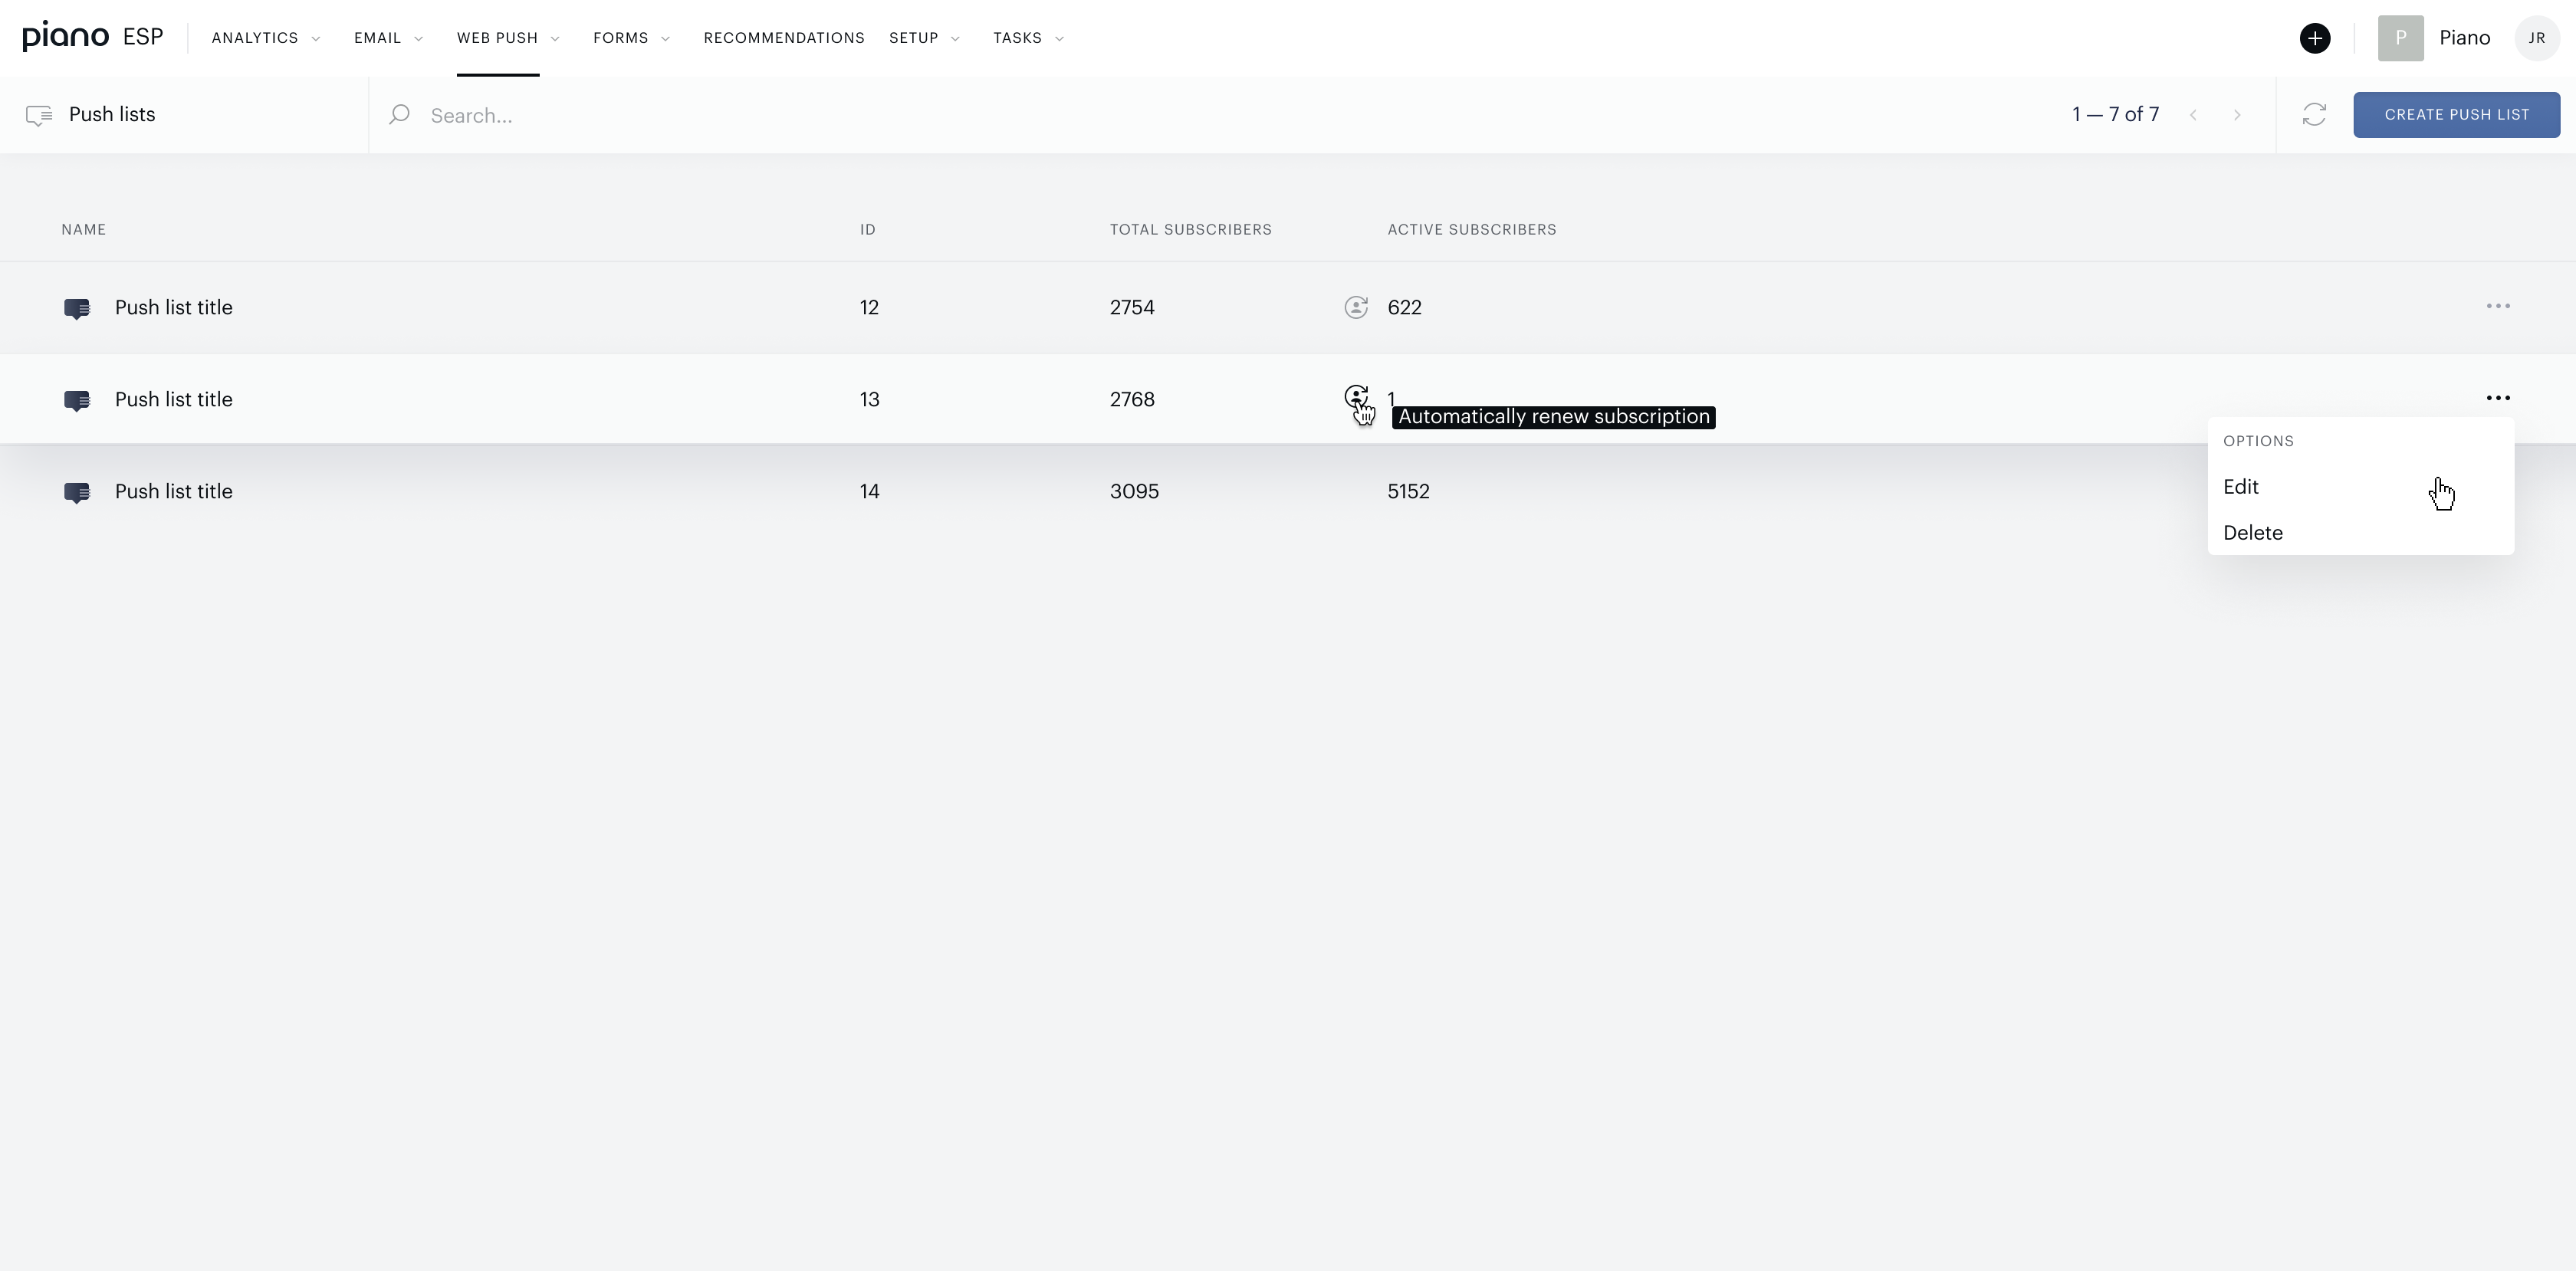Click the black plus add icon

(2314, 38)
